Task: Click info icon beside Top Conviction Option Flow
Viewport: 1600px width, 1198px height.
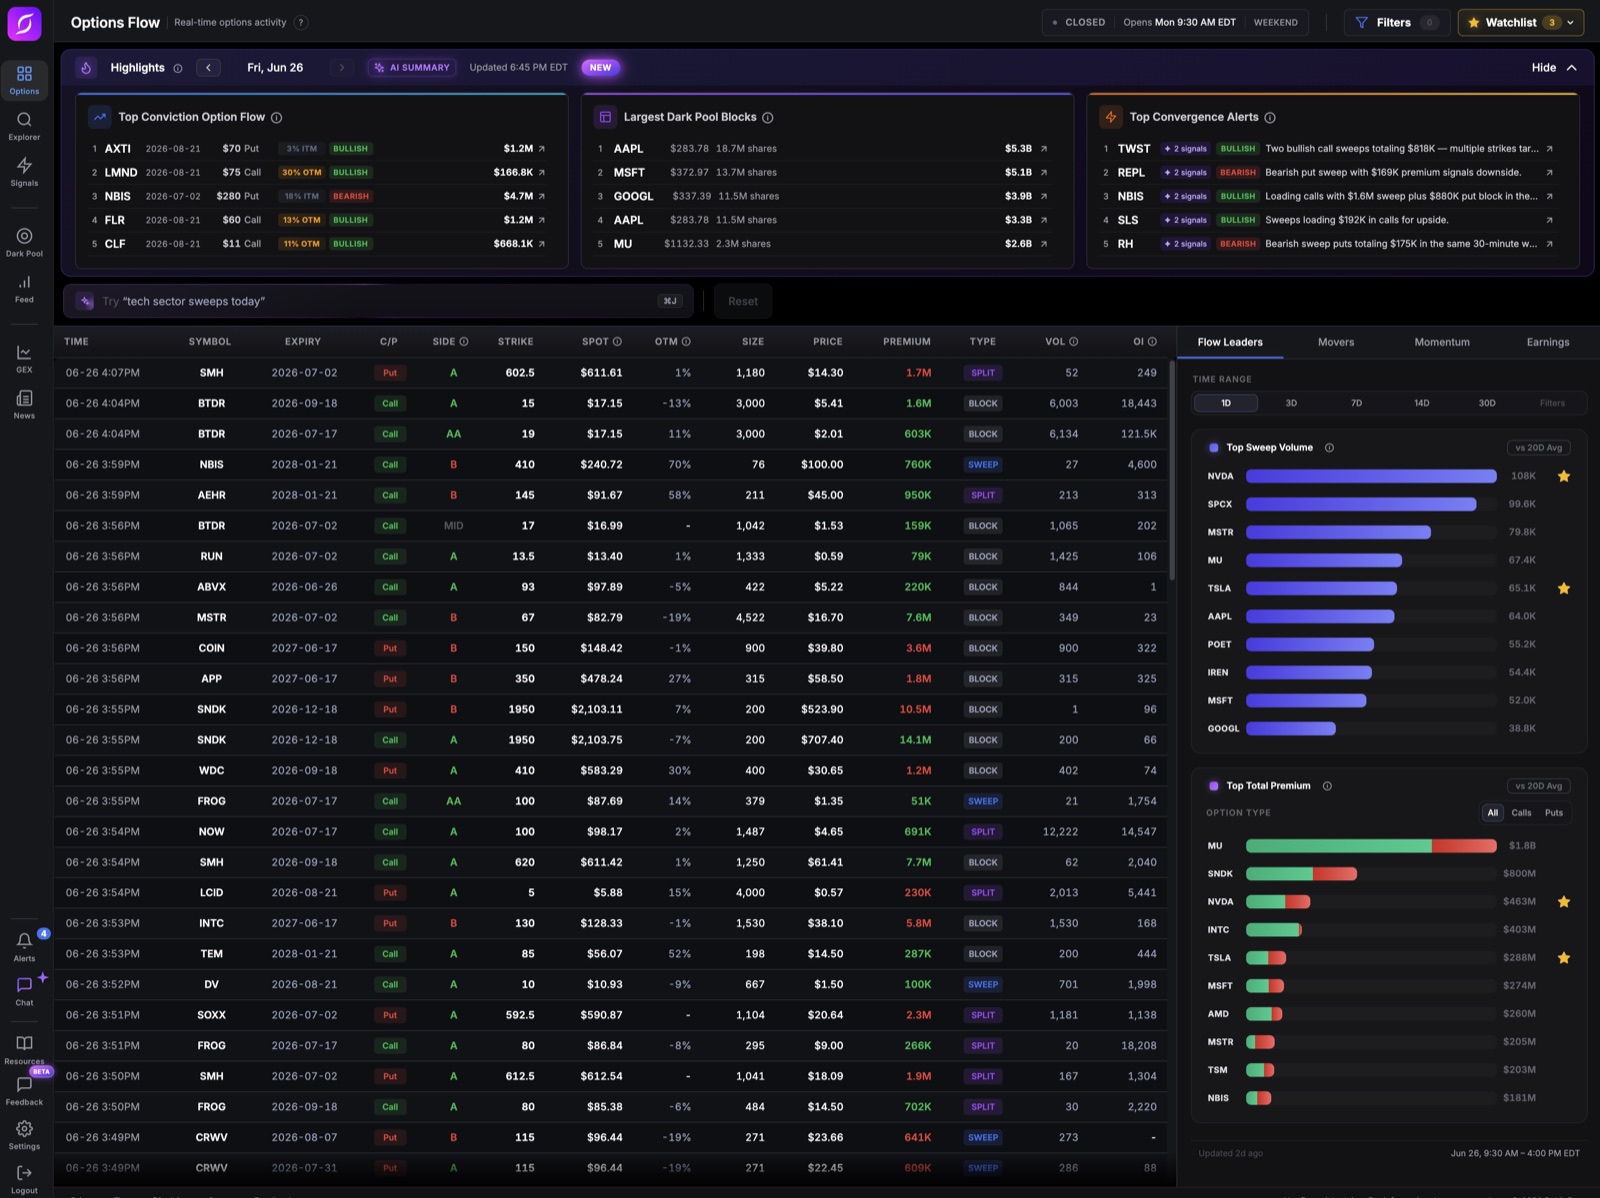Action: [x=277, y=117]
